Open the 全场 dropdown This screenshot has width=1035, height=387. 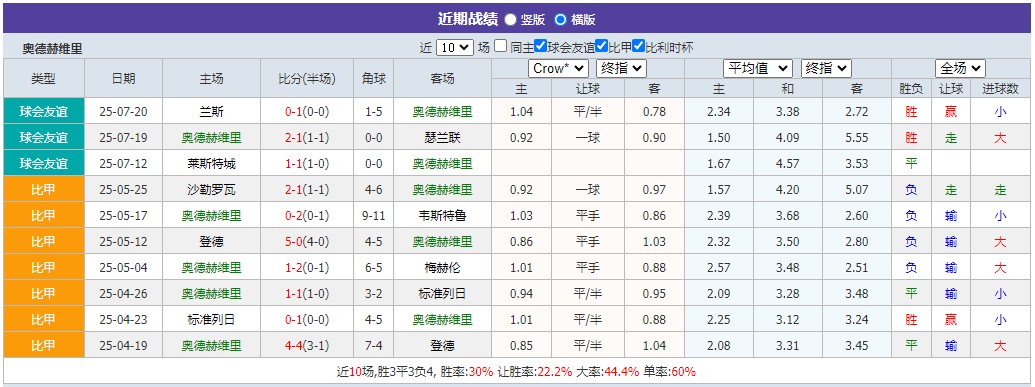click(x=960, y=68)
